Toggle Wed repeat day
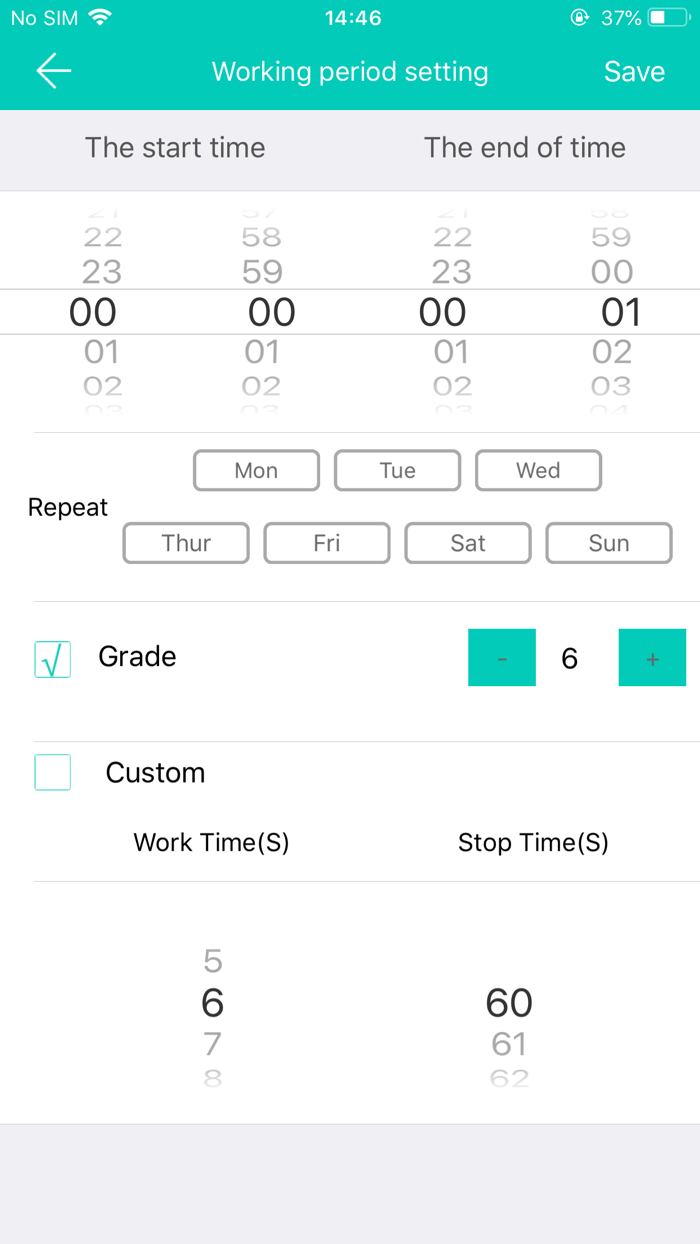This screenshot has width=700, height=1244. [x=538, y=470]
